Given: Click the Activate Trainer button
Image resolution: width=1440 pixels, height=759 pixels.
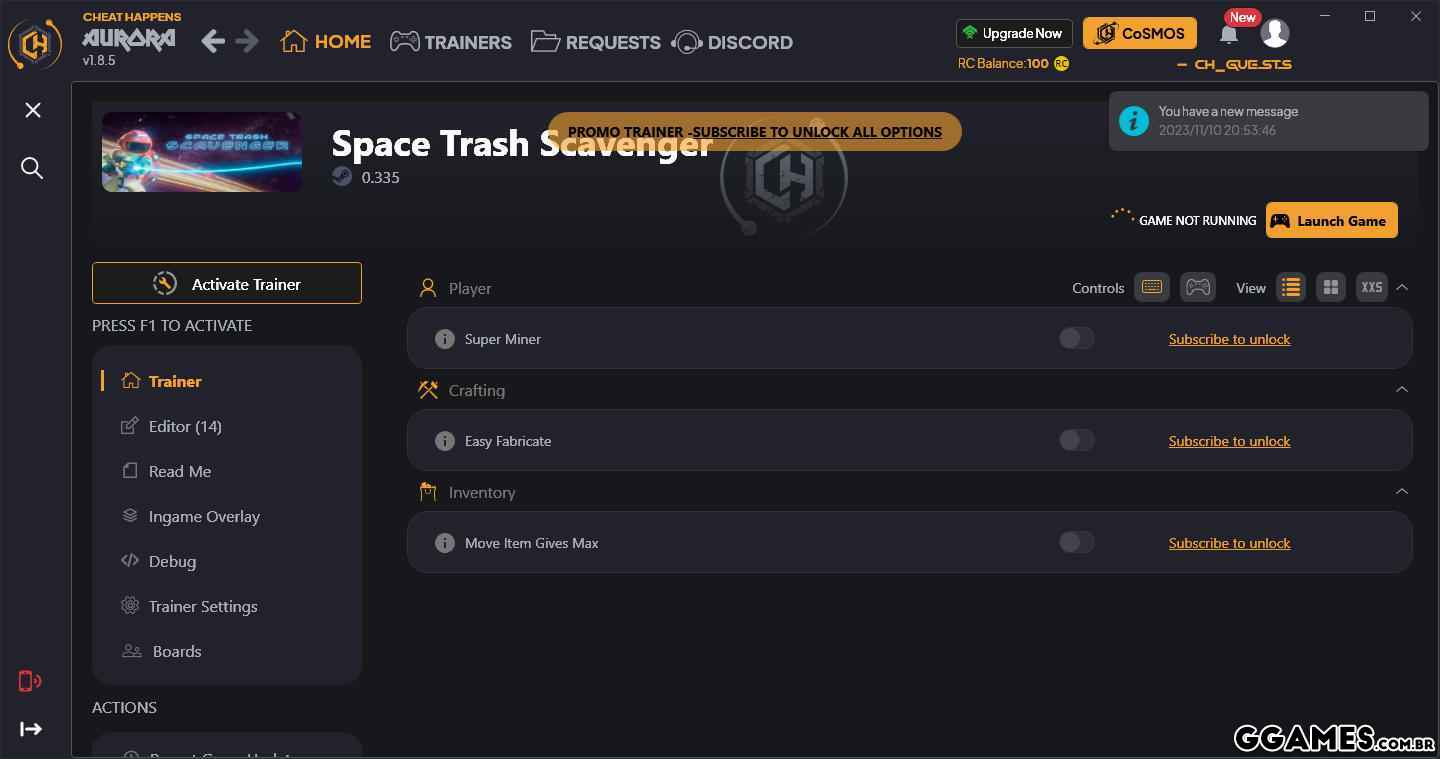Looking at the screenshot, I should 227,284.
